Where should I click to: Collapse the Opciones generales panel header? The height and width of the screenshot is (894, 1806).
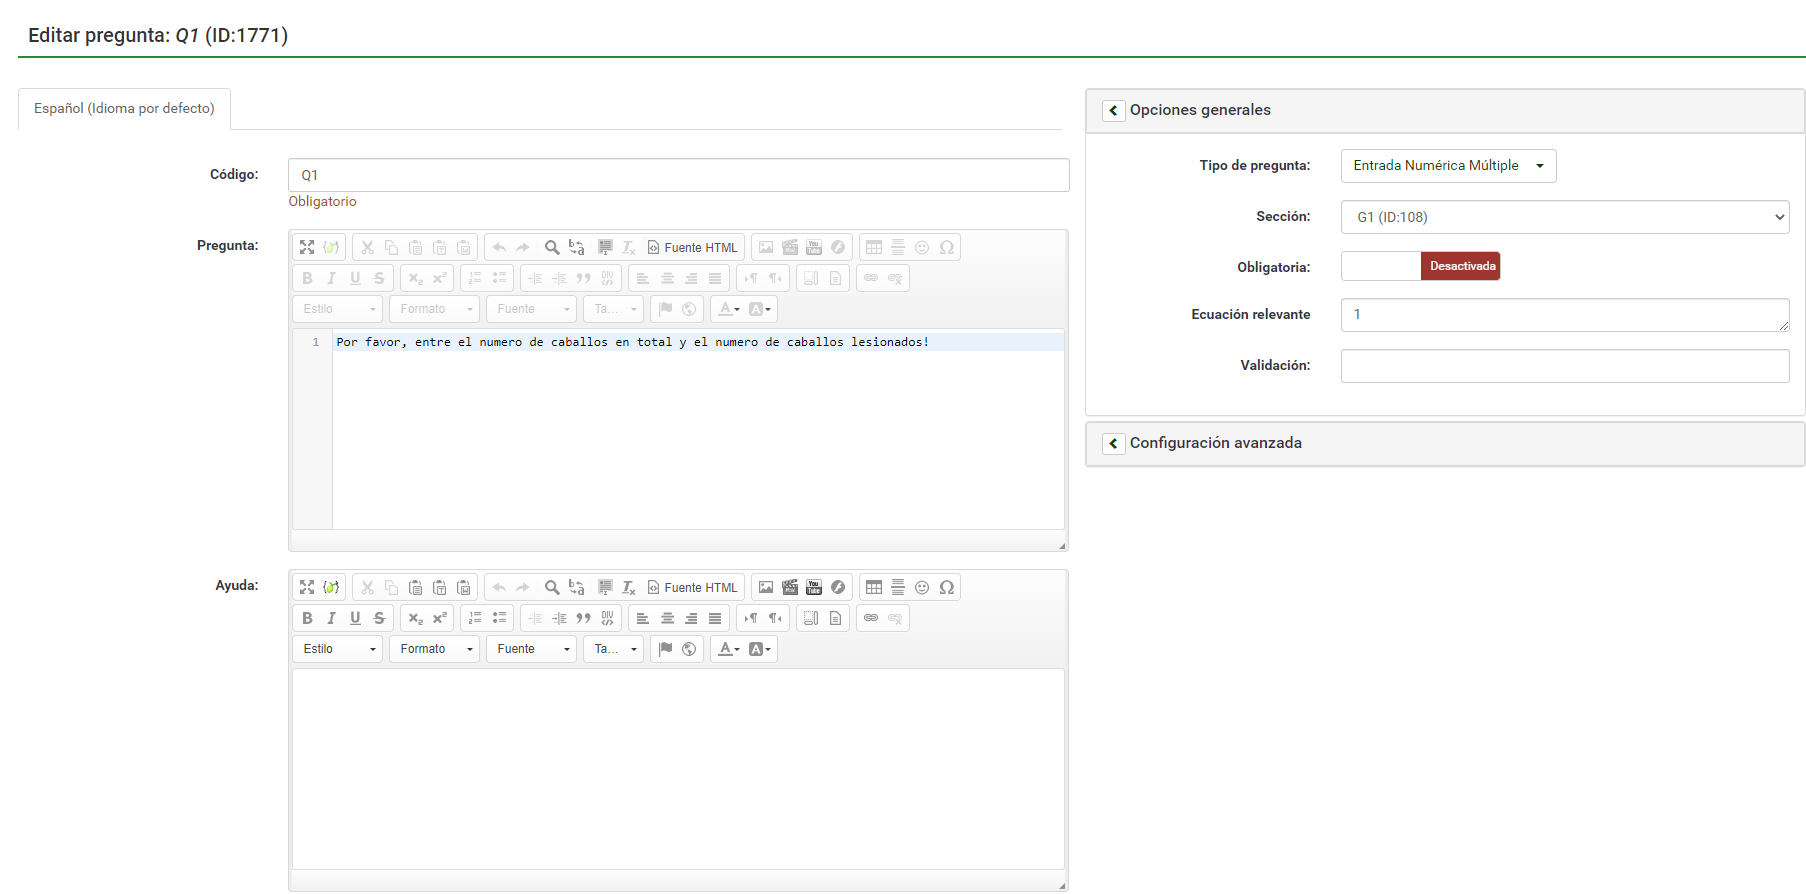(1113, 110)
